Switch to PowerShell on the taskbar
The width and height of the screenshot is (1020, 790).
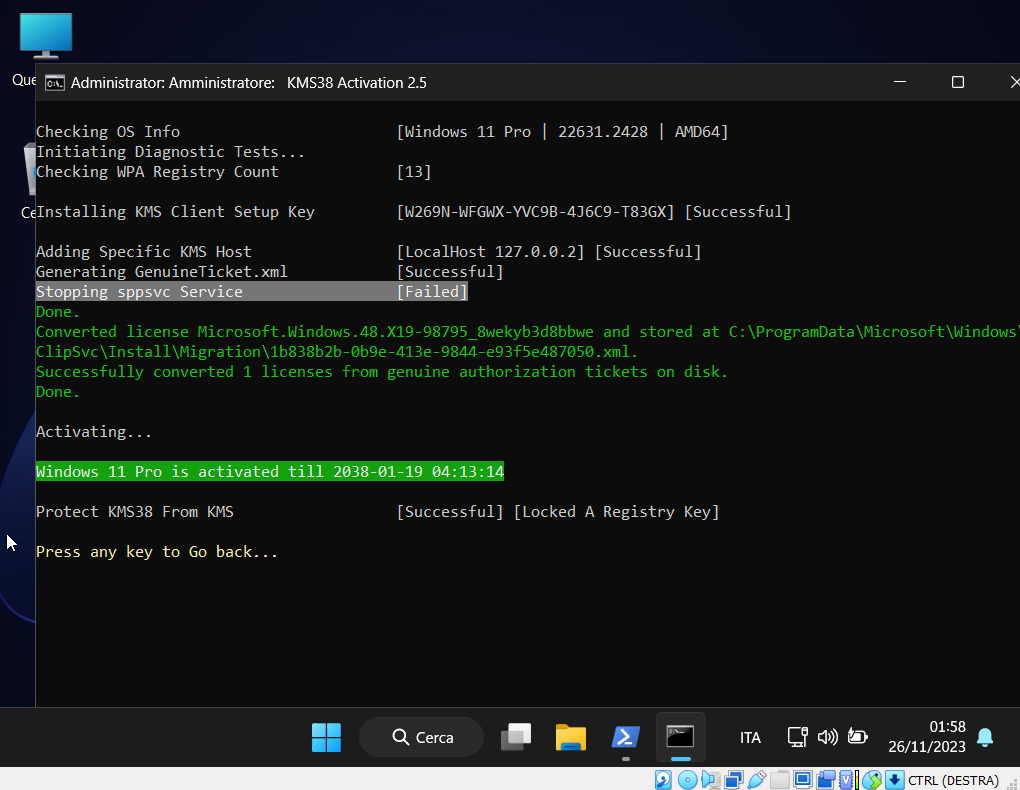pos(625,737)
